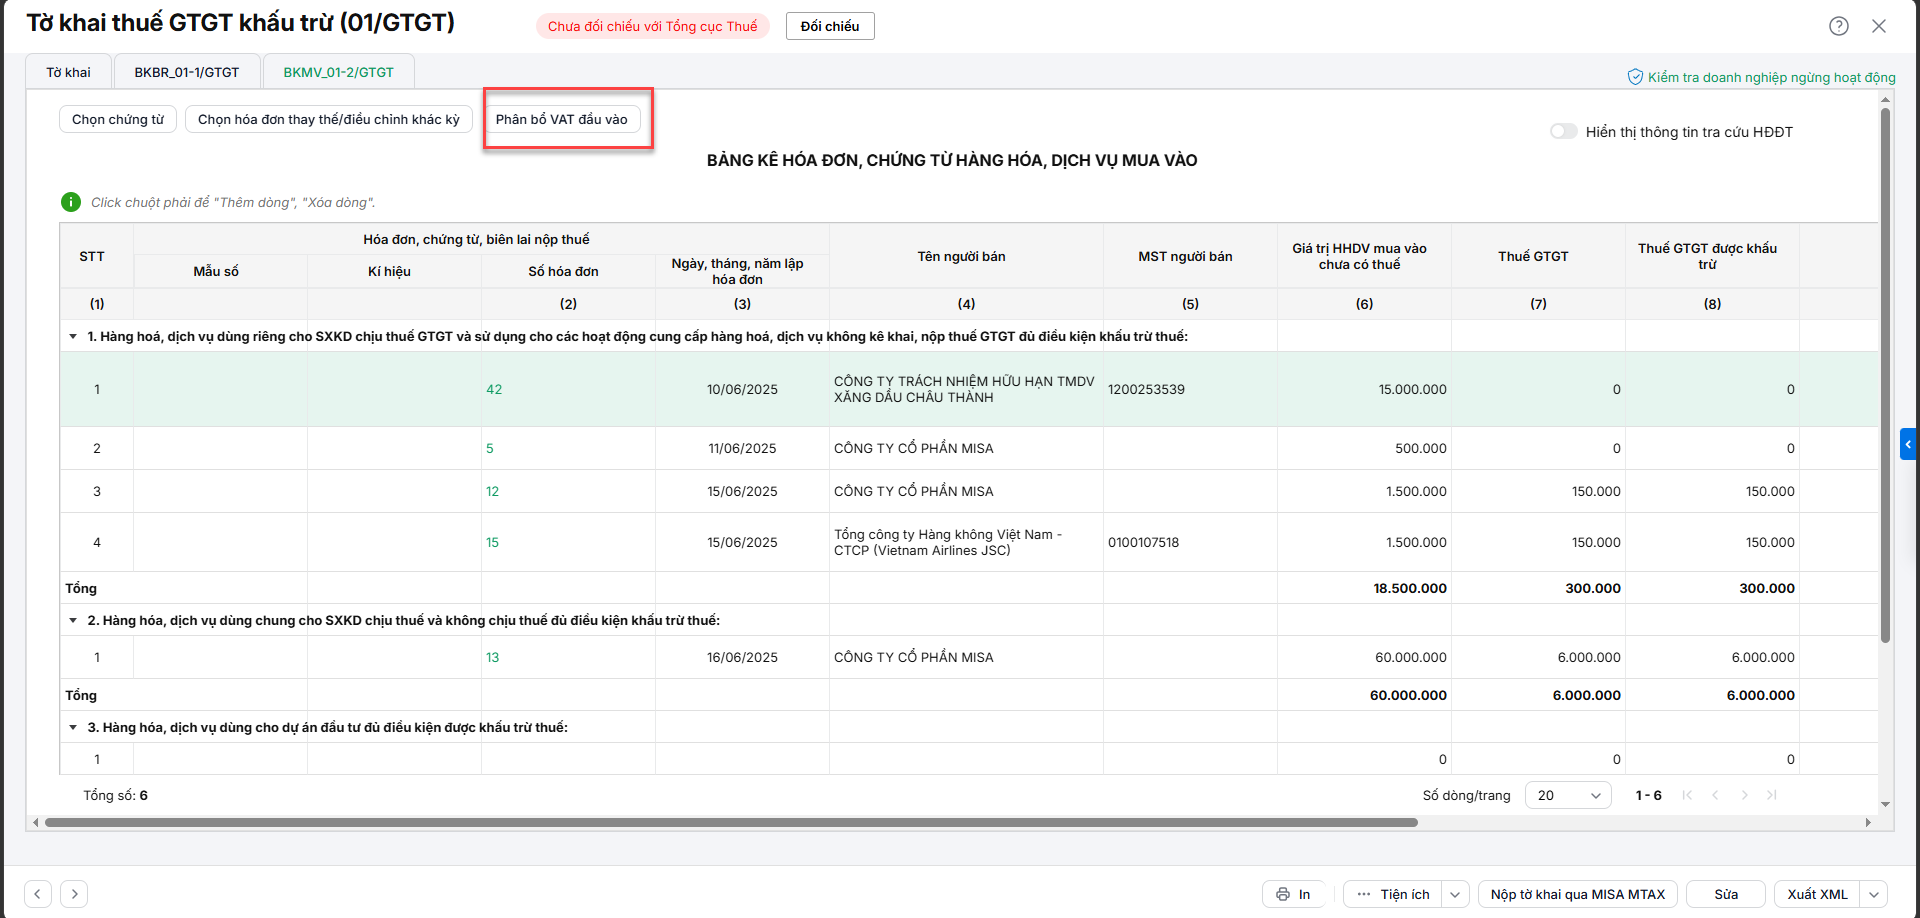Select the BKMV_01-2/GTGT tab

tap(338, 72)
